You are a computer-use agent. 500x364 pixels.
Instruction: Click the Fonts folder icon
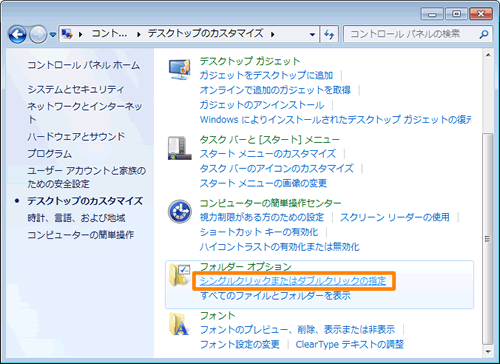click(179, 324)
